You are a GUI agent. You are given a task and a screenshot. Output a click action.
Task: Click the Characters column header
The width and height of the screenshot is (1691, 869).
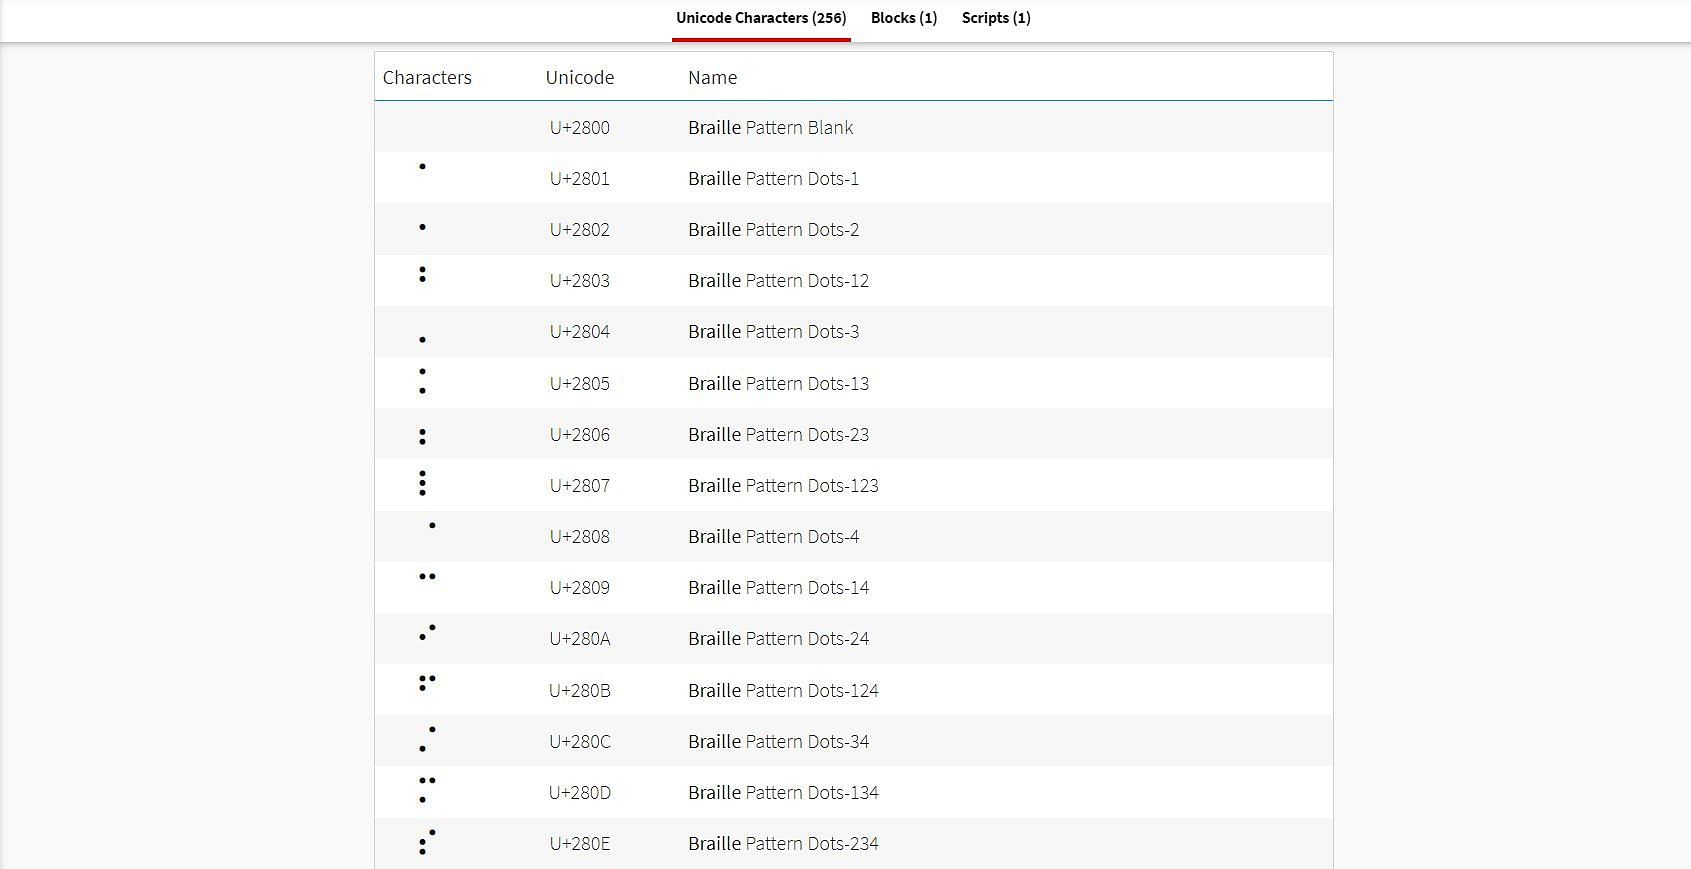point(427,77)
